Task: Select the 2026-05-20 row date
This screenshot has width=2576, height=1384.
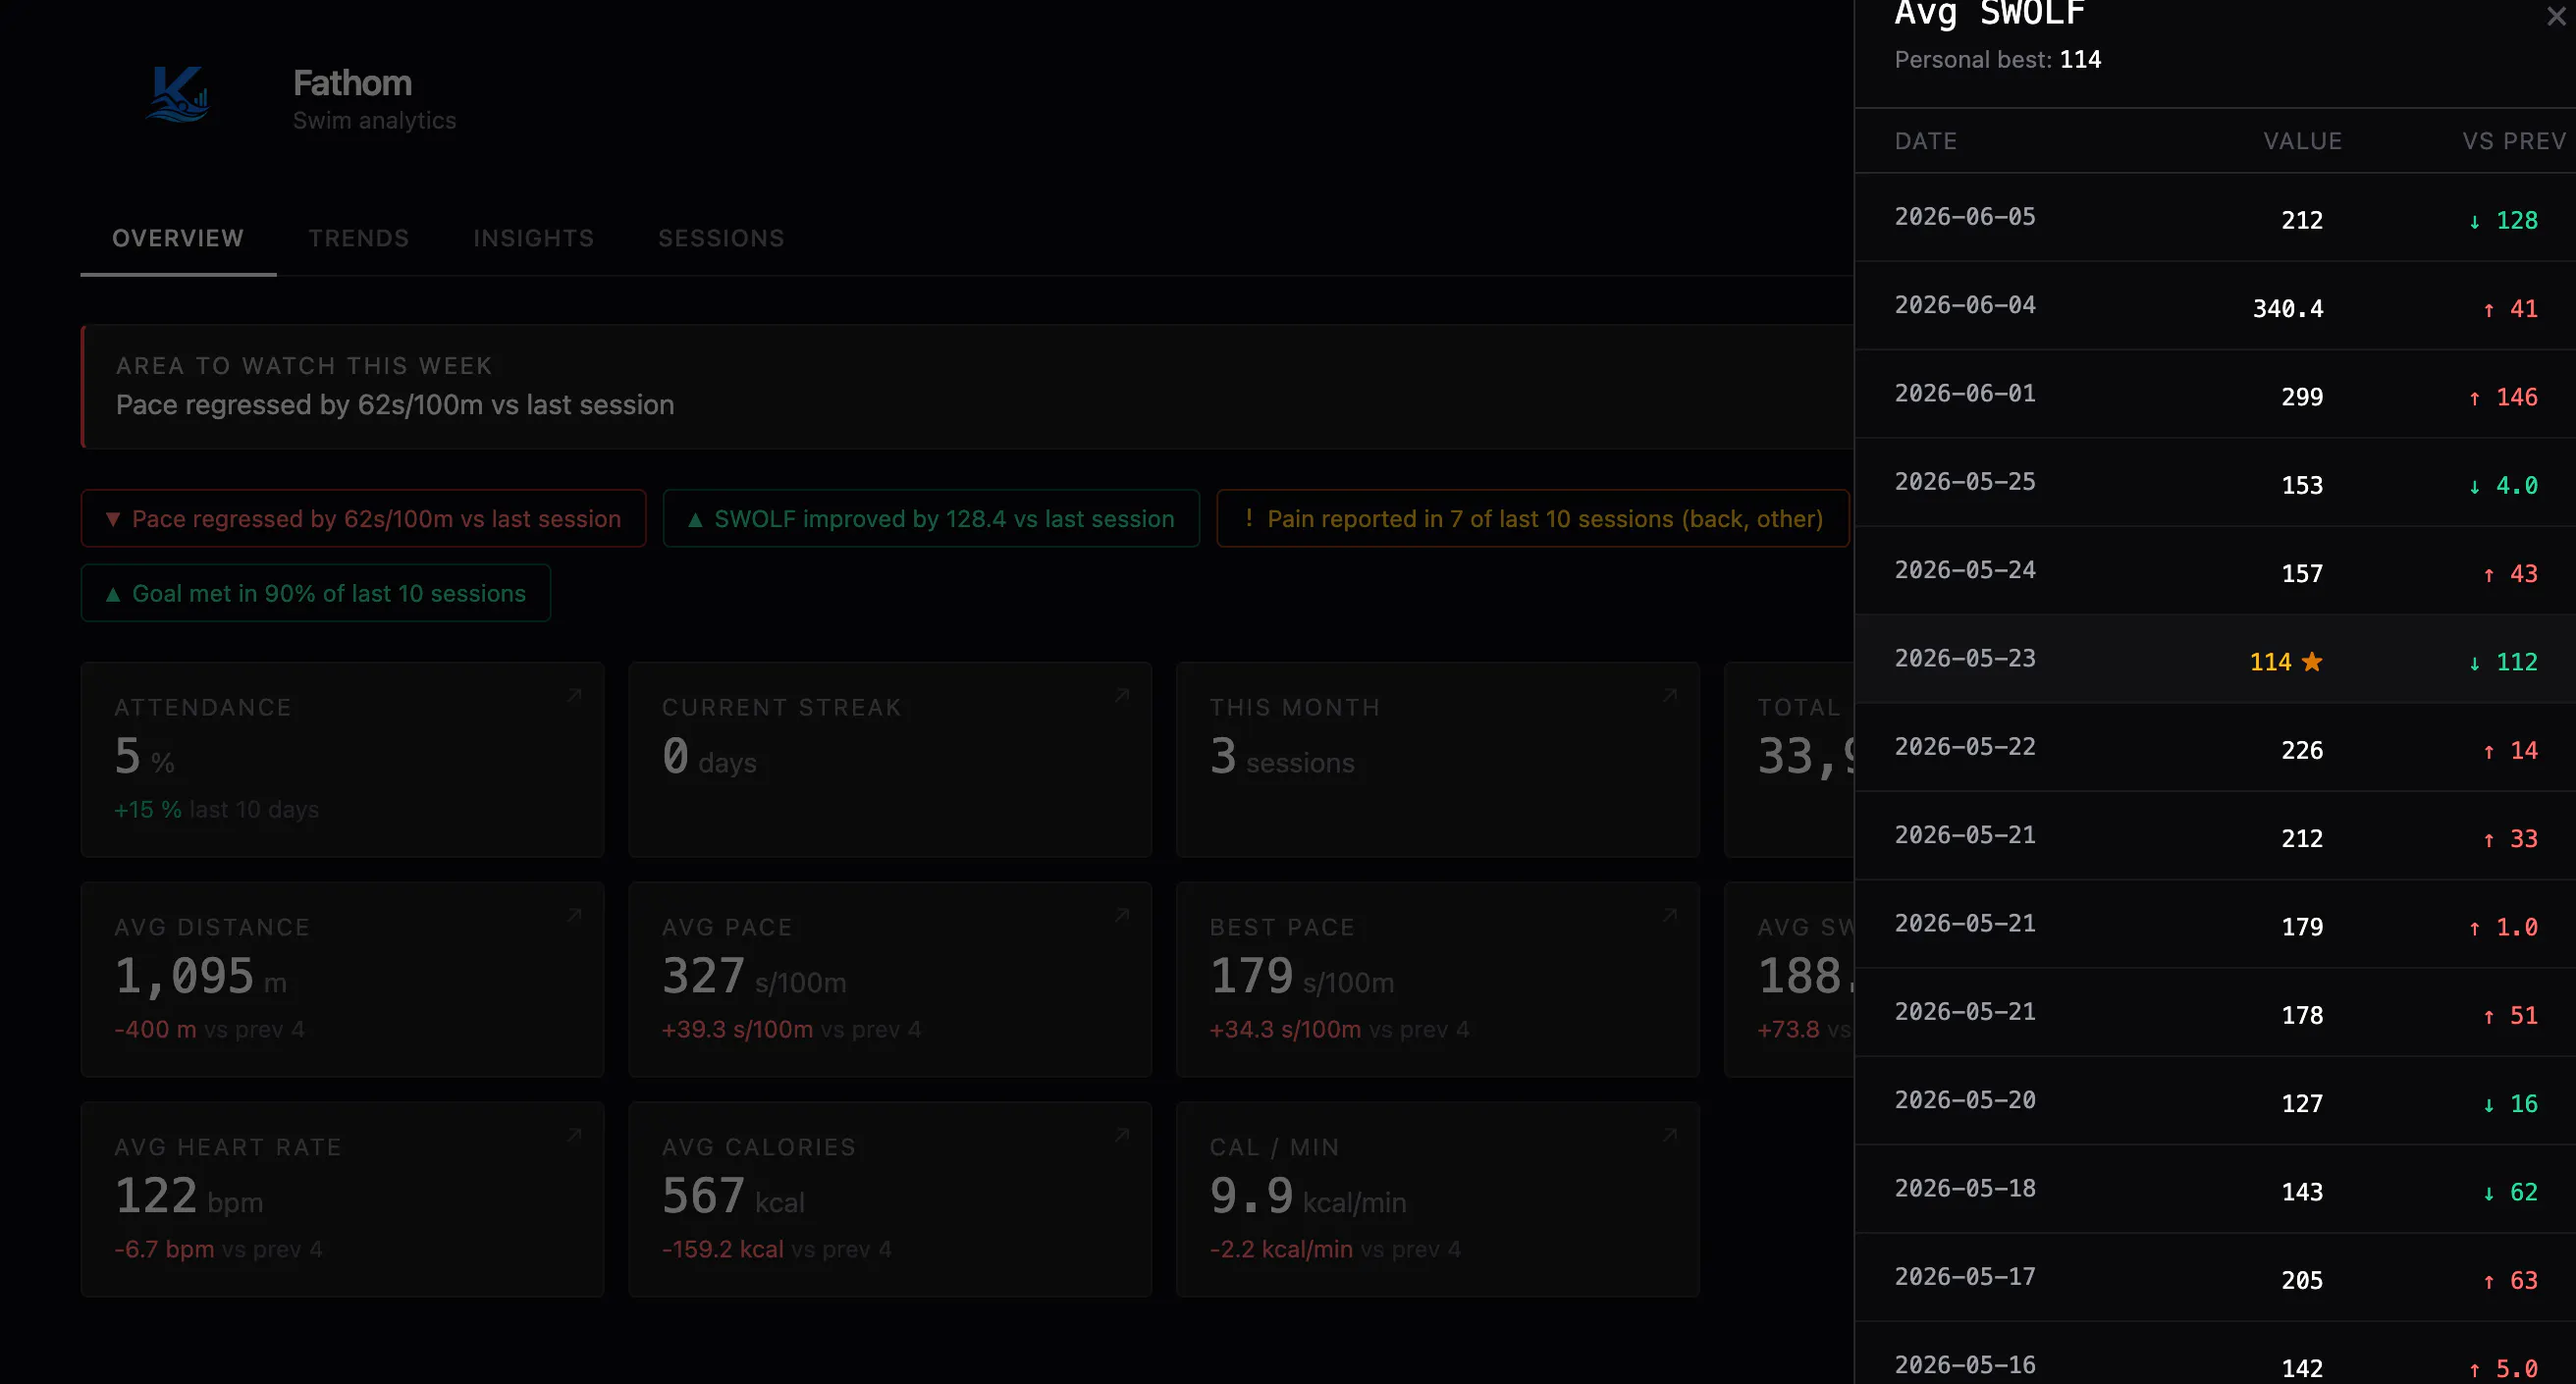Action: pos(1964,1100)
